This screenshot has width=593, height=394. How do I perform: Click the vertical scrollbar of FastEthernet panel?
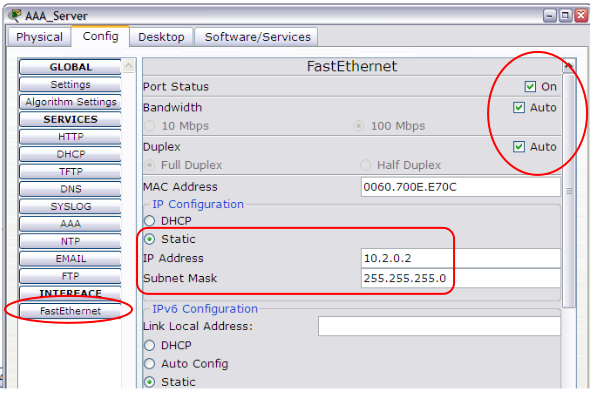coord(569,191)
